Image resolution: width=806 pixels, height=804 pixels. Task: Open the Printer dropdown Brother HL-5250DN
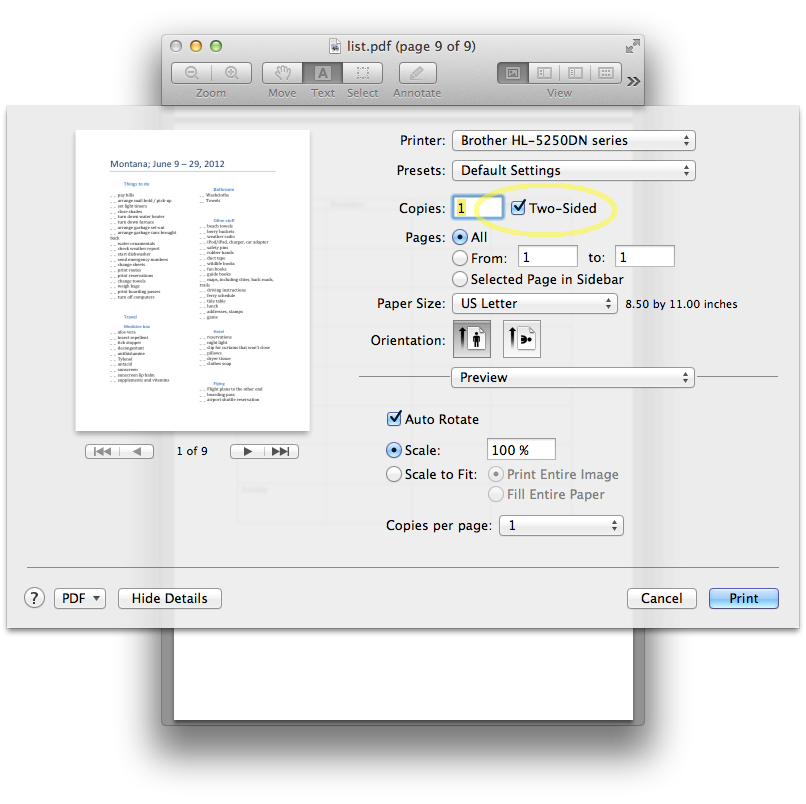[573, 141]
